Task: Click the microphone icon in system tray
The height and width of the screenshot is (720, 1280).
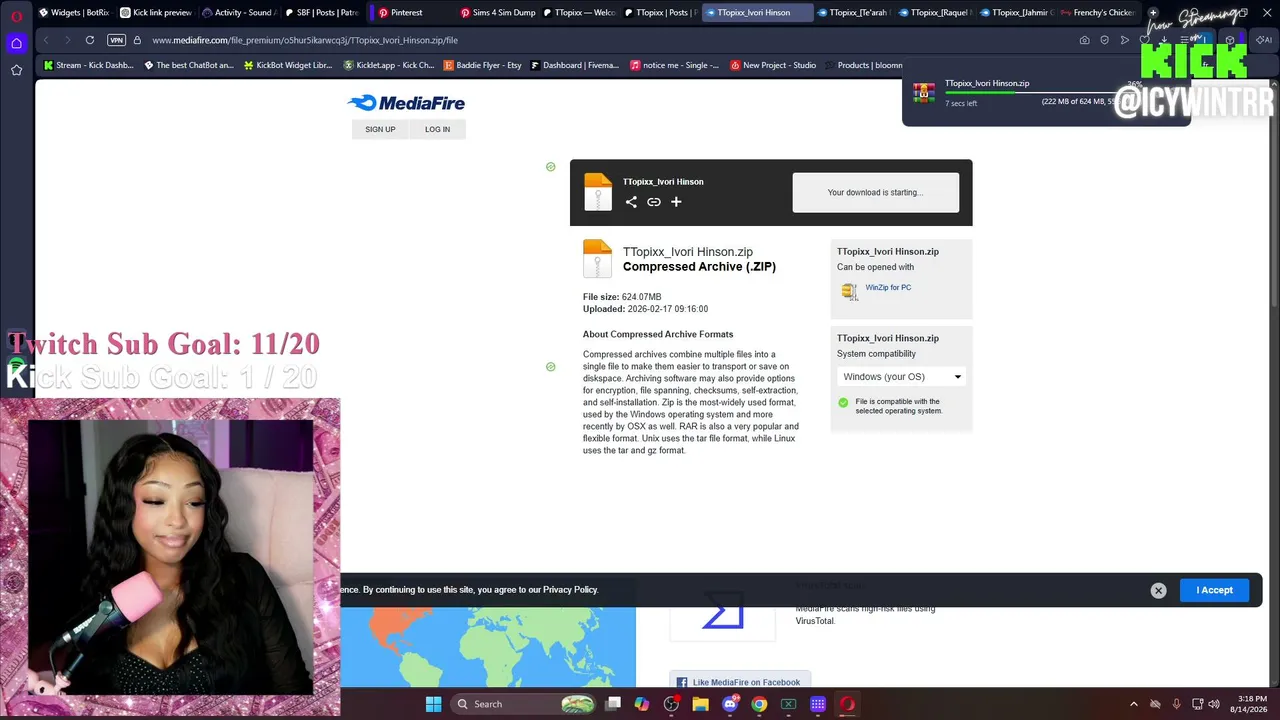Action: tap(1176, 704)
